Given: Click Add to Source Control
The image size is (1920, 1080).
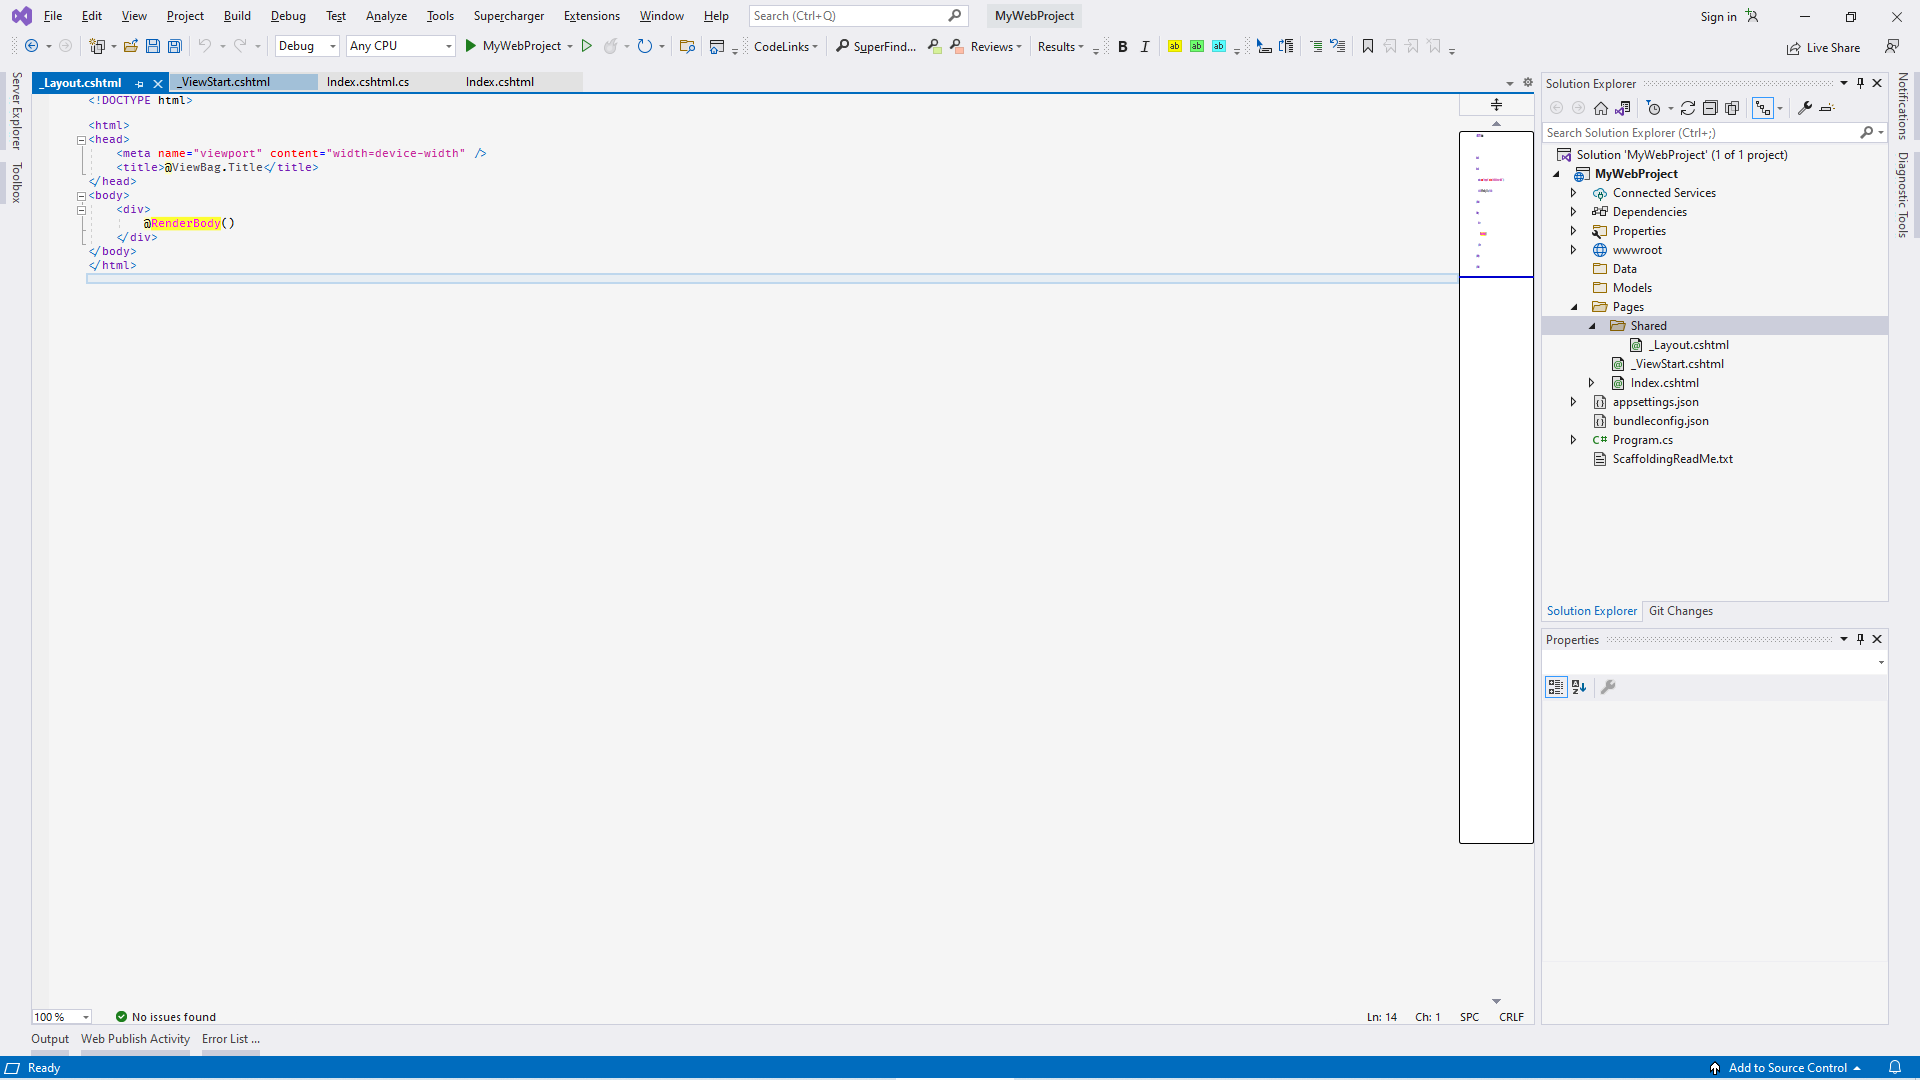Looking at the screenshot, I should pos(1786,1068).
